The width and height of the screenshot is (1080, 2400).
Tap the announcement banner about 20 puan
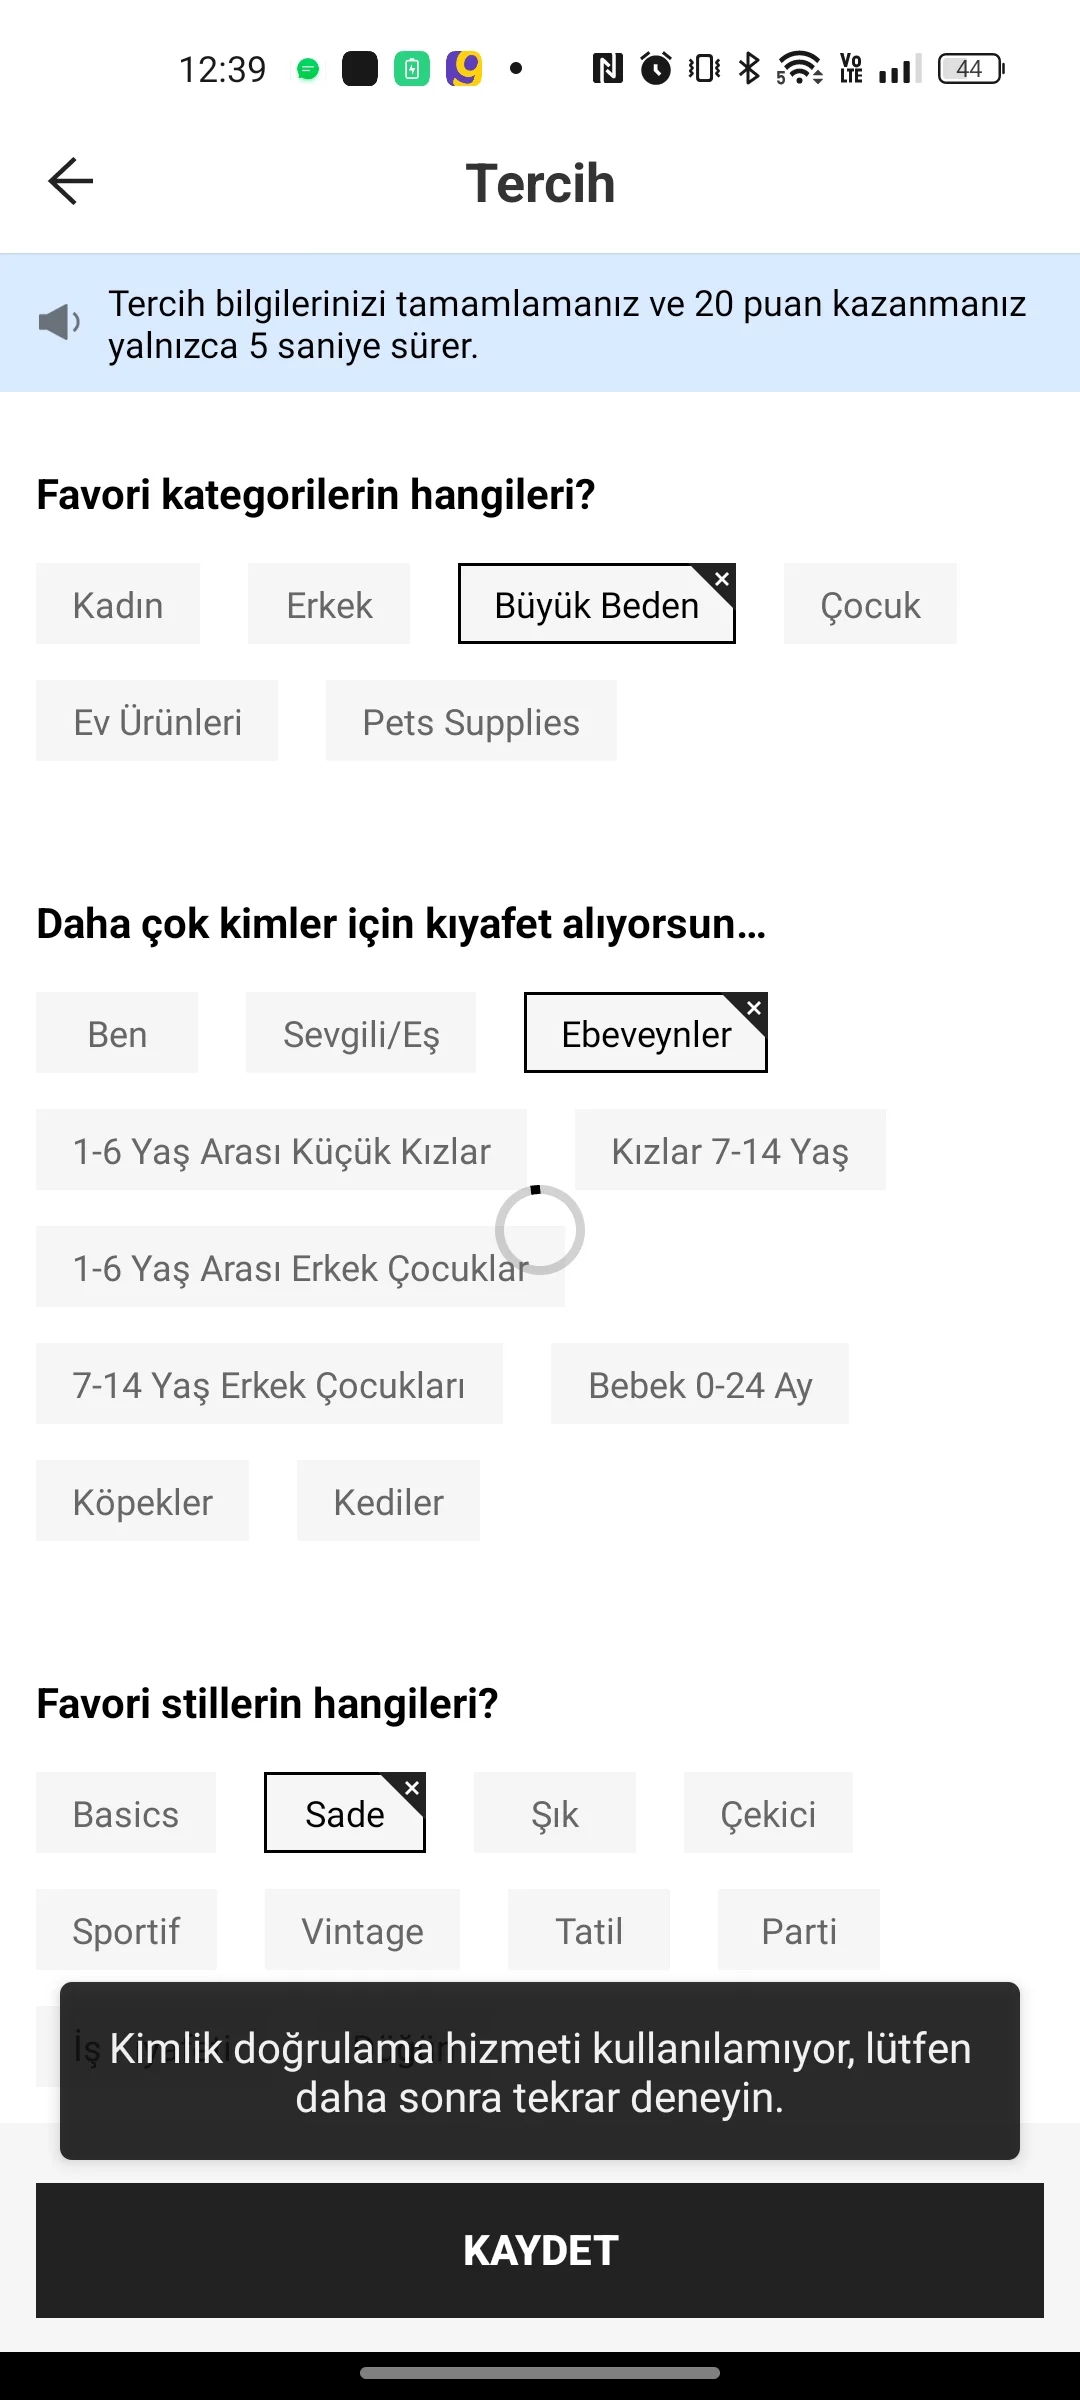coord(566,324)
